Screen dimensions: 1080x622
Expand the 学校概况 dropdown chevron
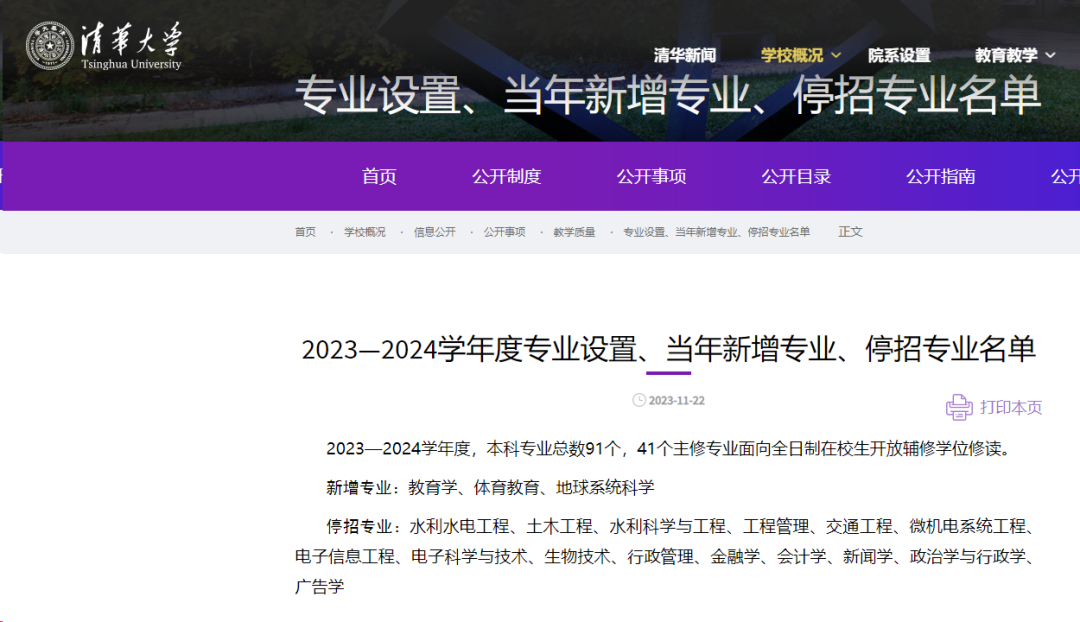(x=836, y=55)
